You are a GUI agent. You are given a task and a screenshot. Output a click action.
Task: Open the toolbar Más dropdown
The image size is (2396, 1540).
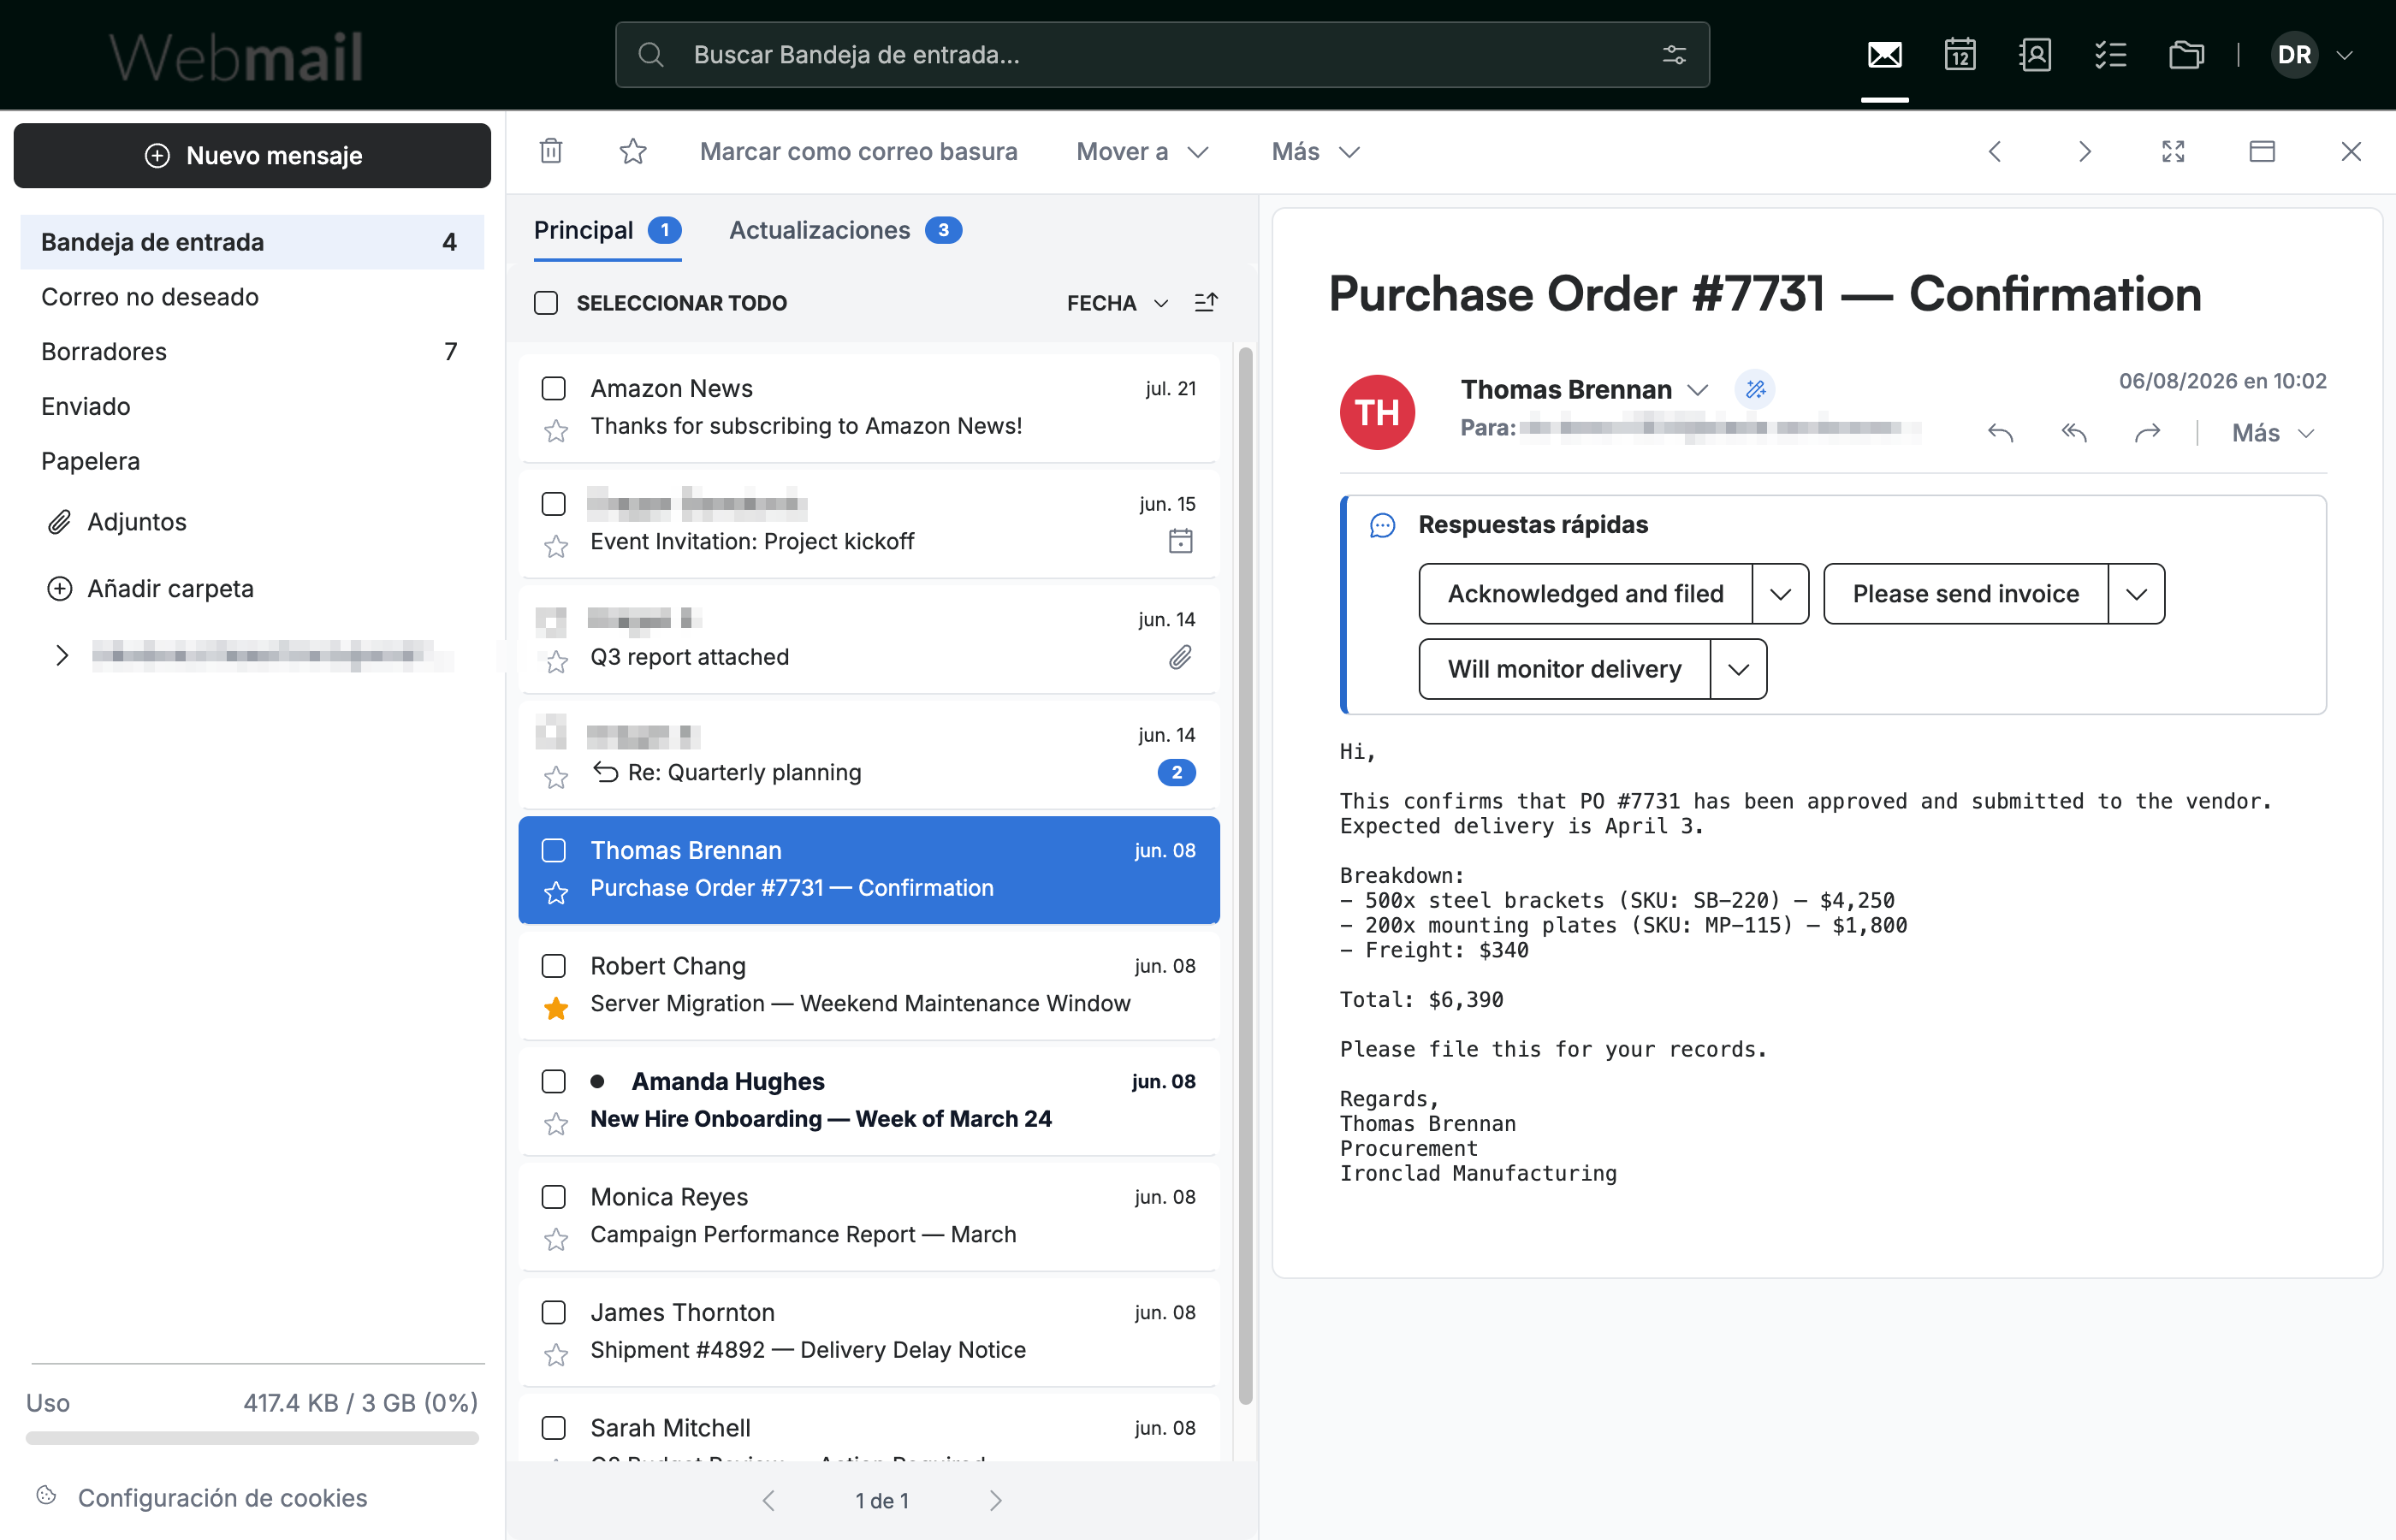1315,151
